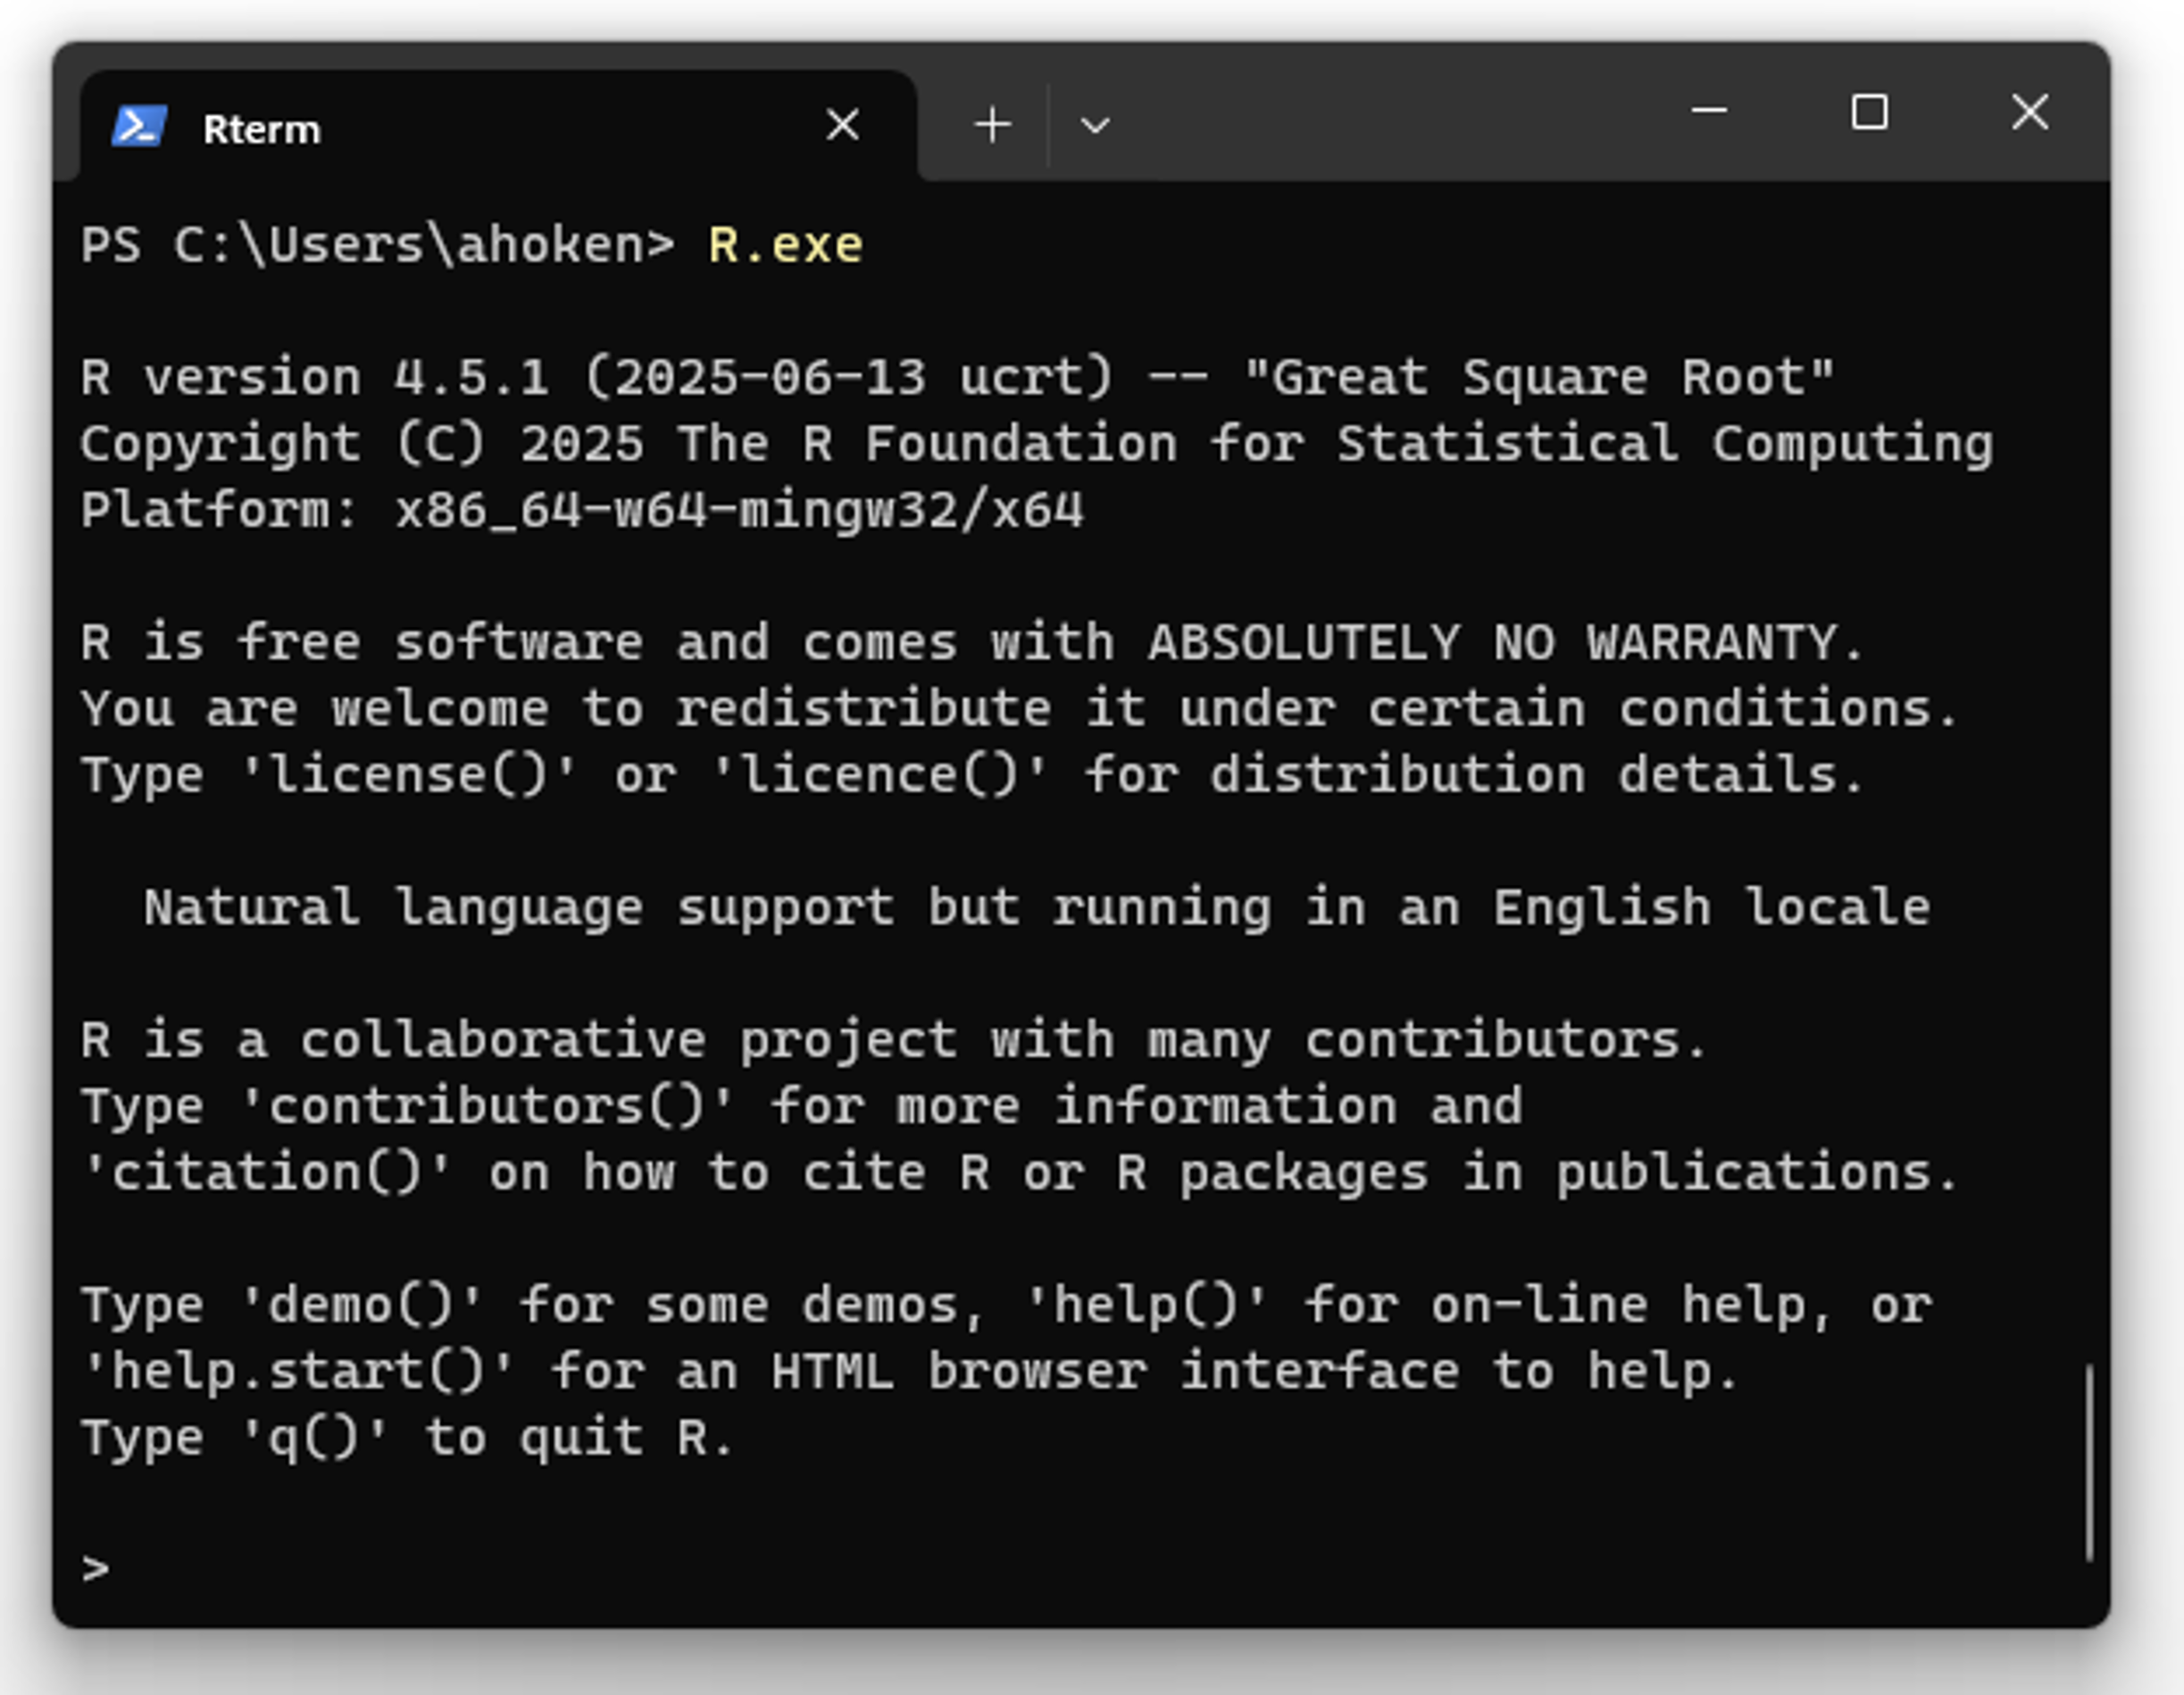Click the Natural language support line
The image size is (2184, 1695).
pyautogui.click(x=1035, y=906)
